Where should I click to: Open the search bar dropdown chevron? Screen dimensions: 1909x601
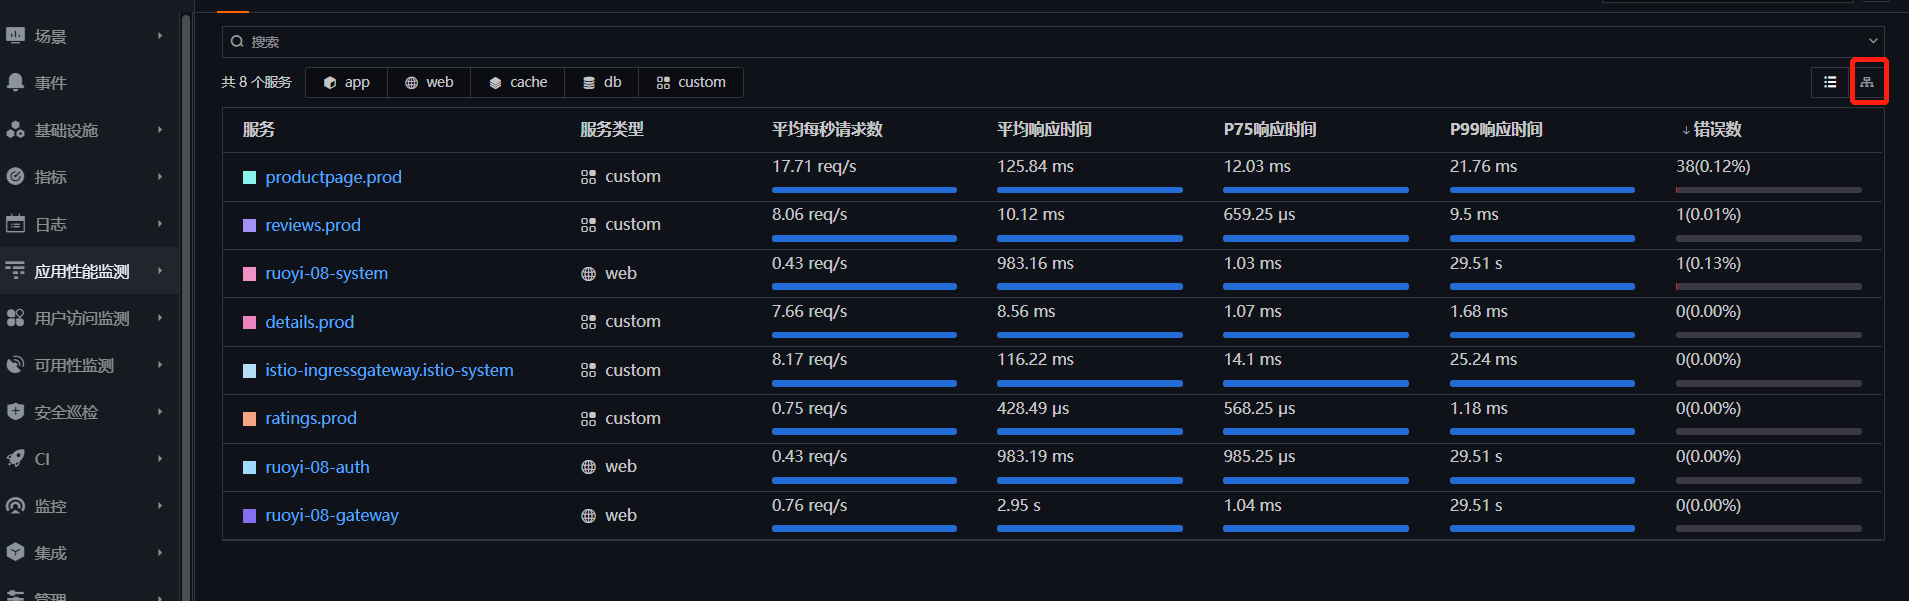coord(1873,41)
